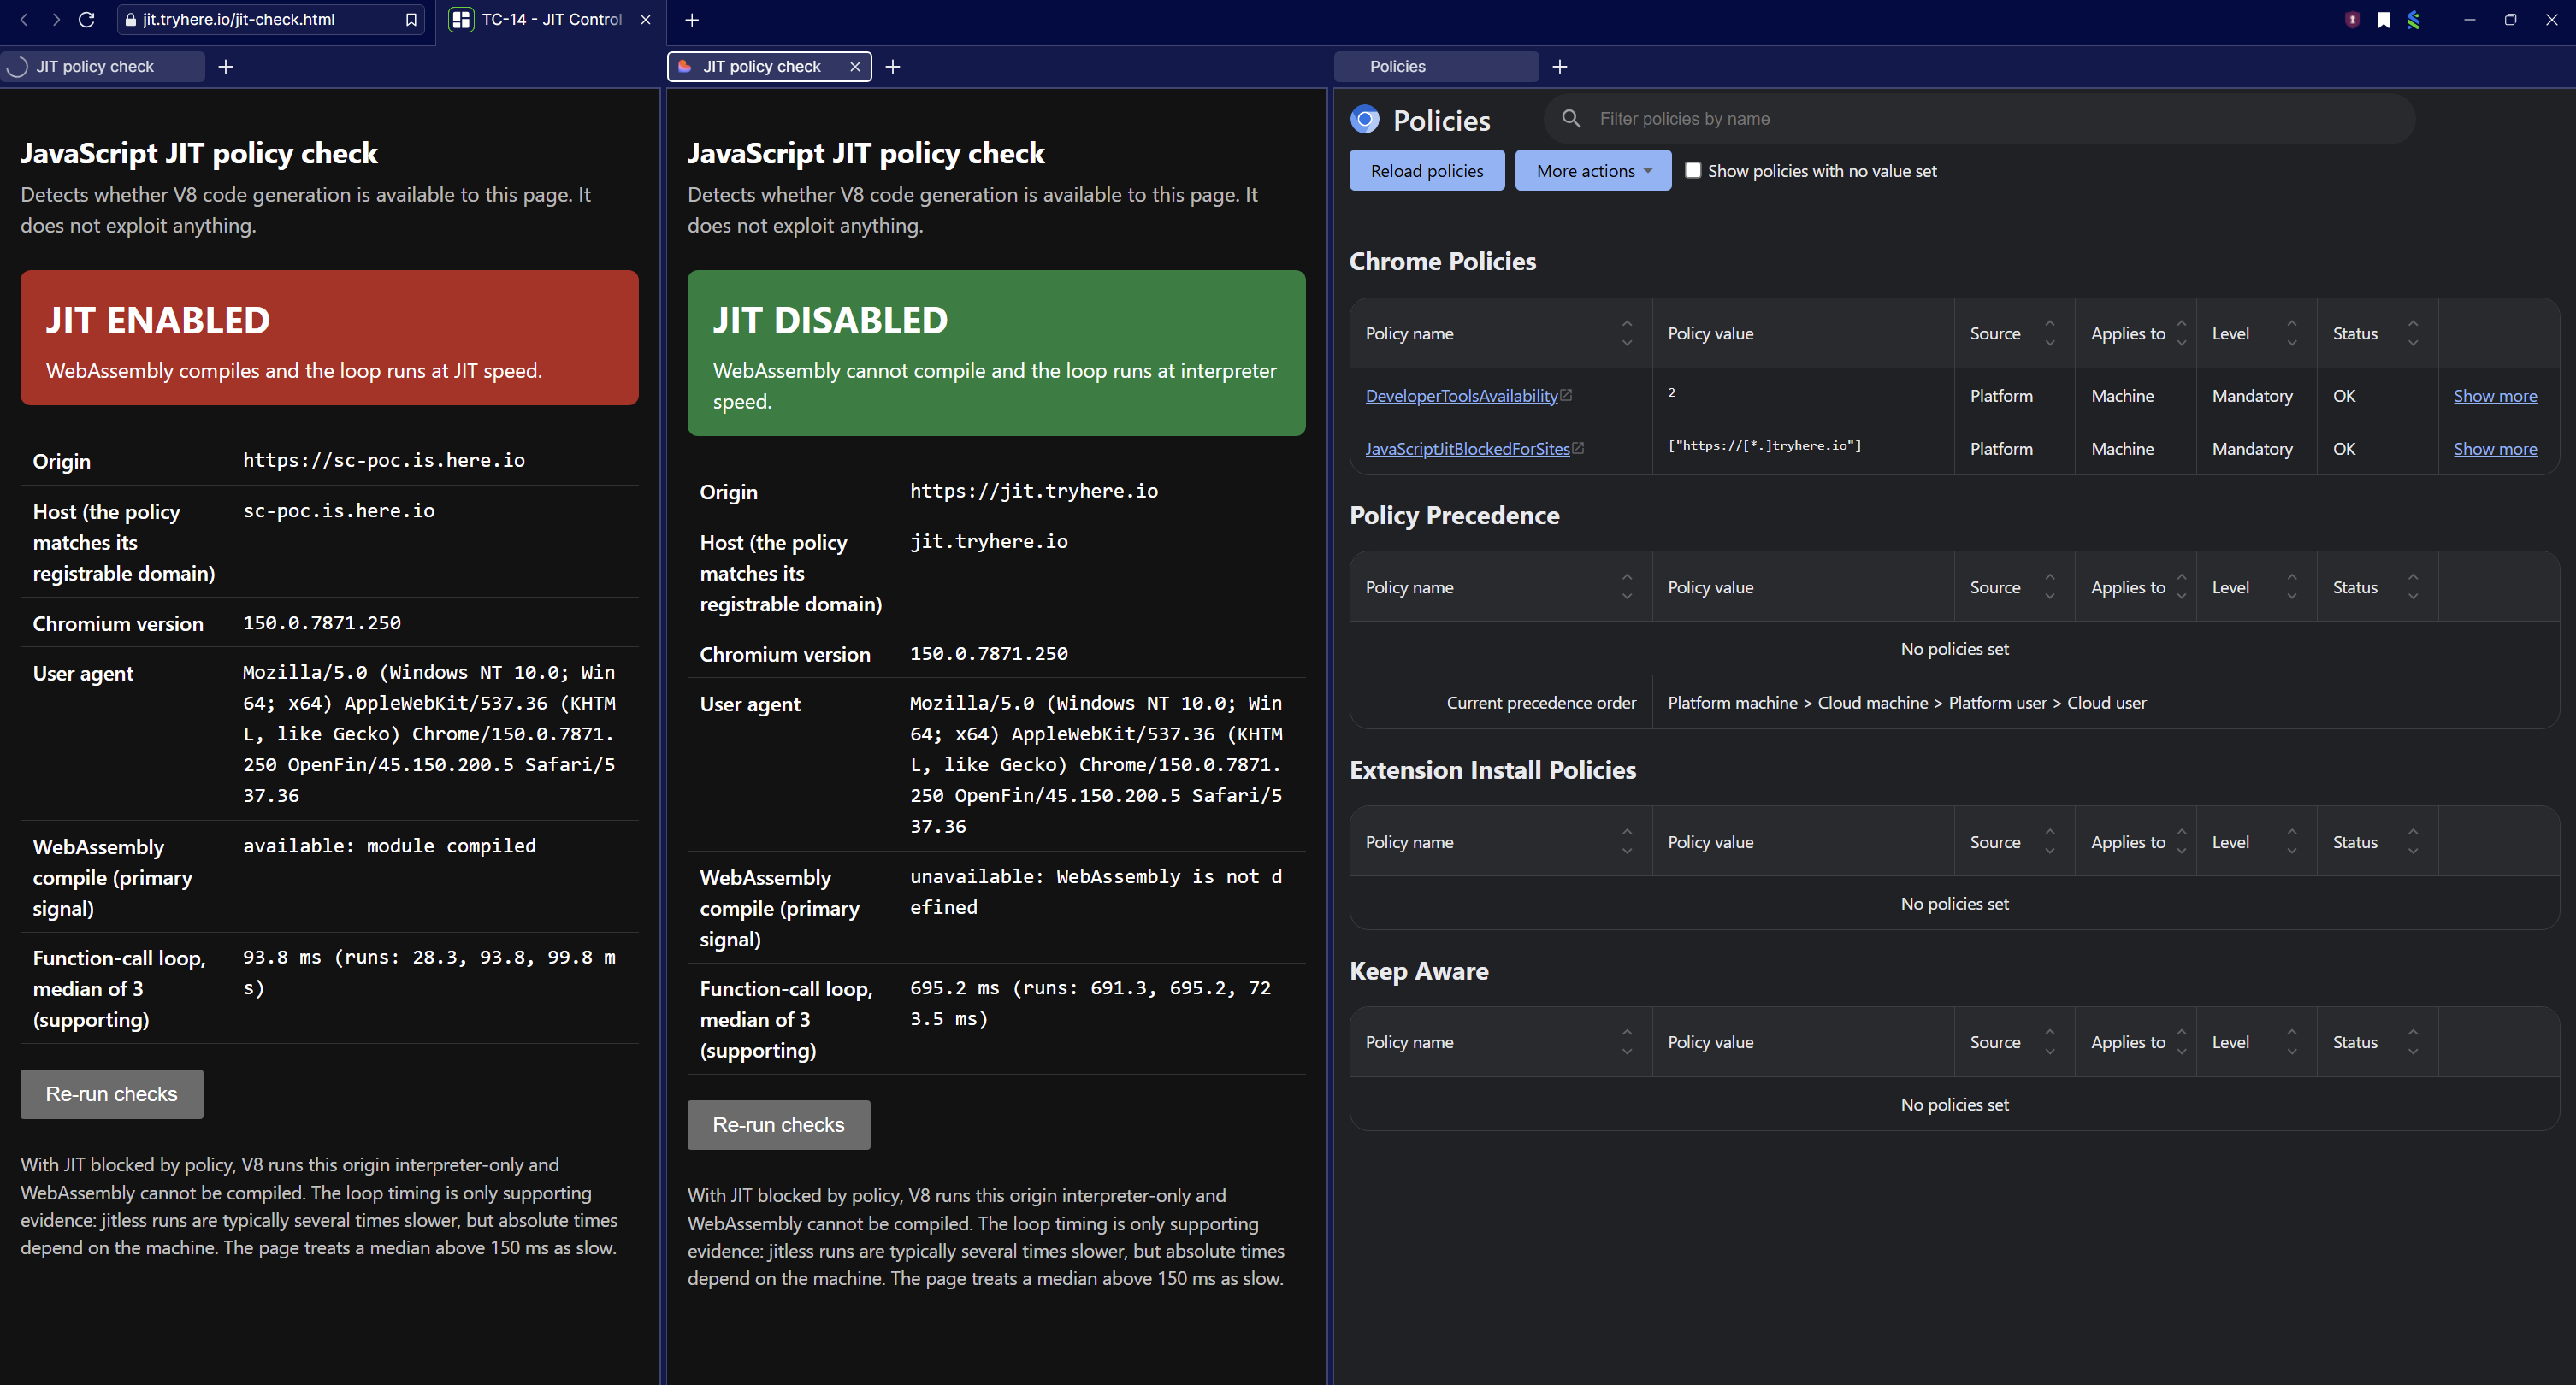This screenshot has height=1385, width=2576.
Task: Add a tab beside middle JIT policy check
Action: 893,66
